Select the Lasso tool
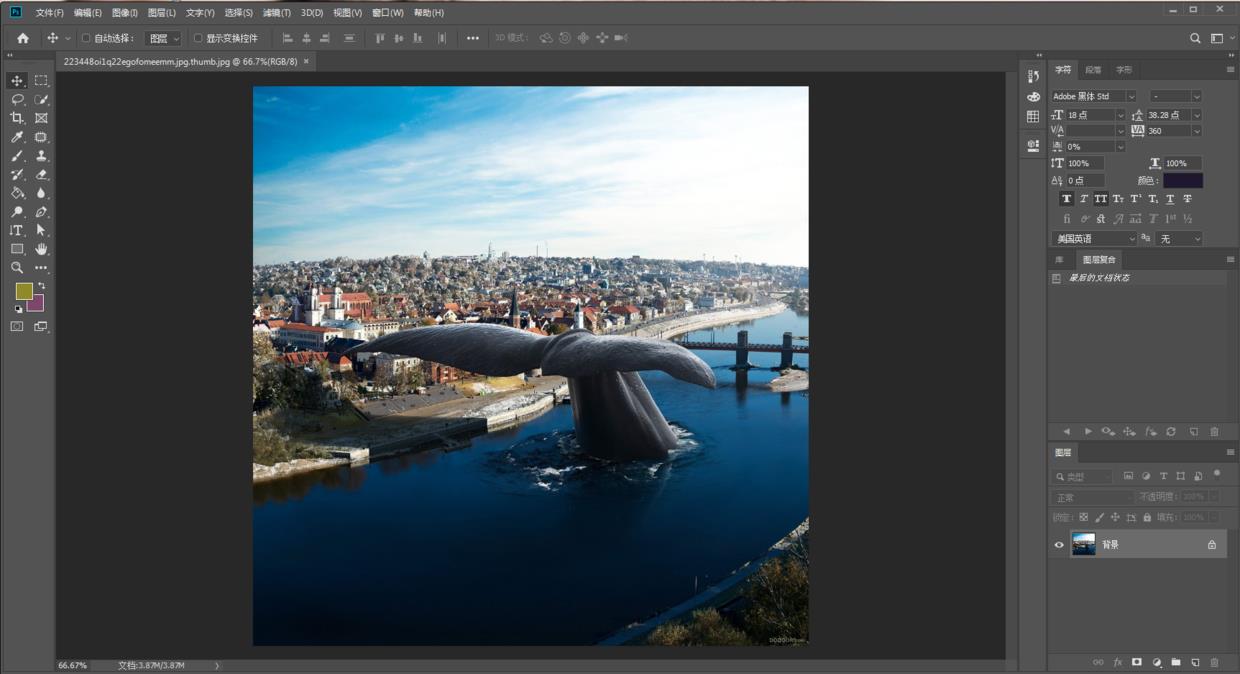The image size is (1240, 674). (17, 99)
